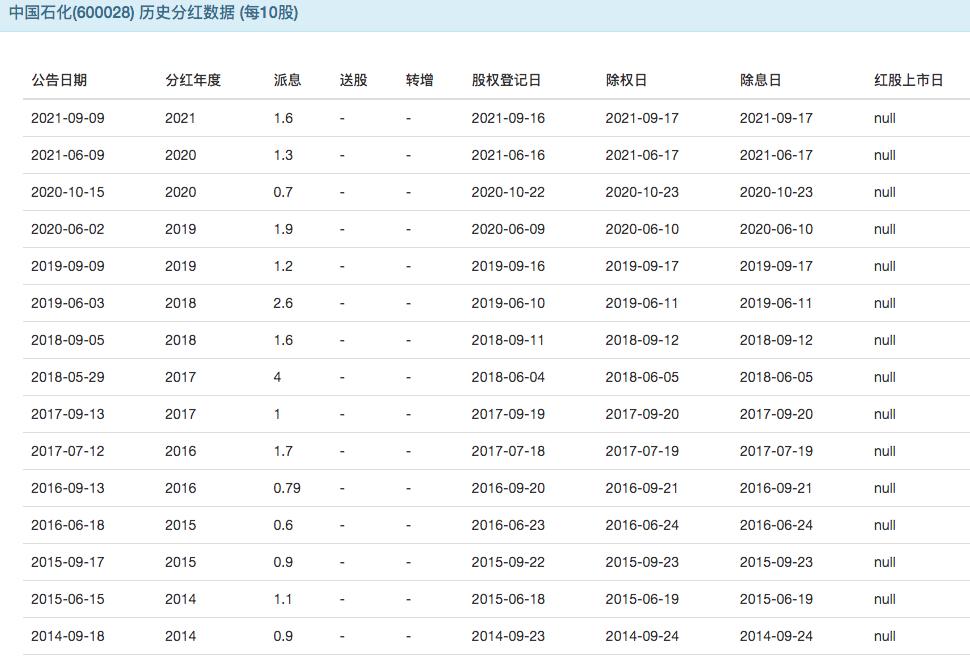Click the 红股上市日 column header
The width and height of the screenshot is (970, 661).
point(908,80)
